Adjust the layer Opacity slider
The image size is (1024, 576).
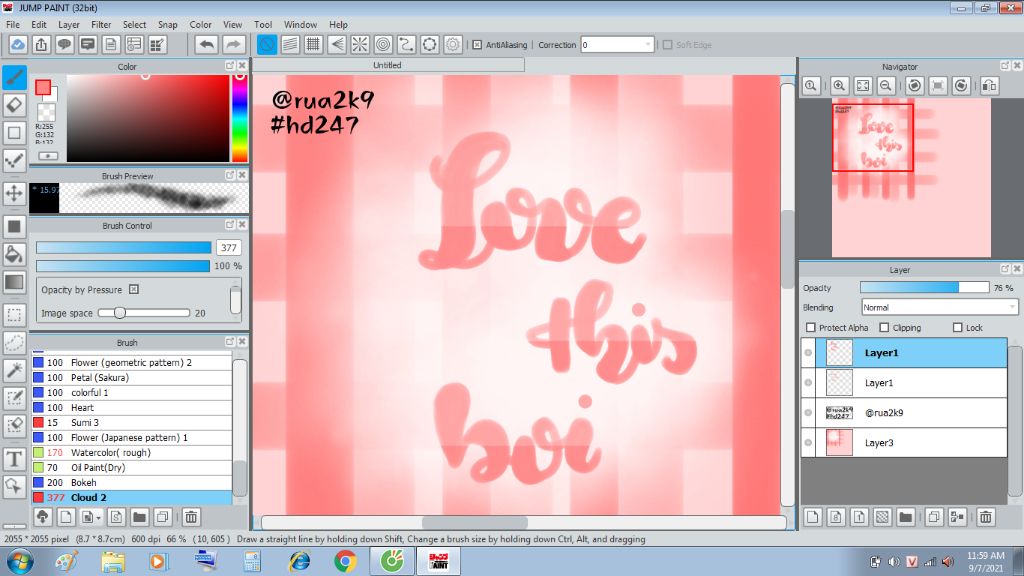924,287
